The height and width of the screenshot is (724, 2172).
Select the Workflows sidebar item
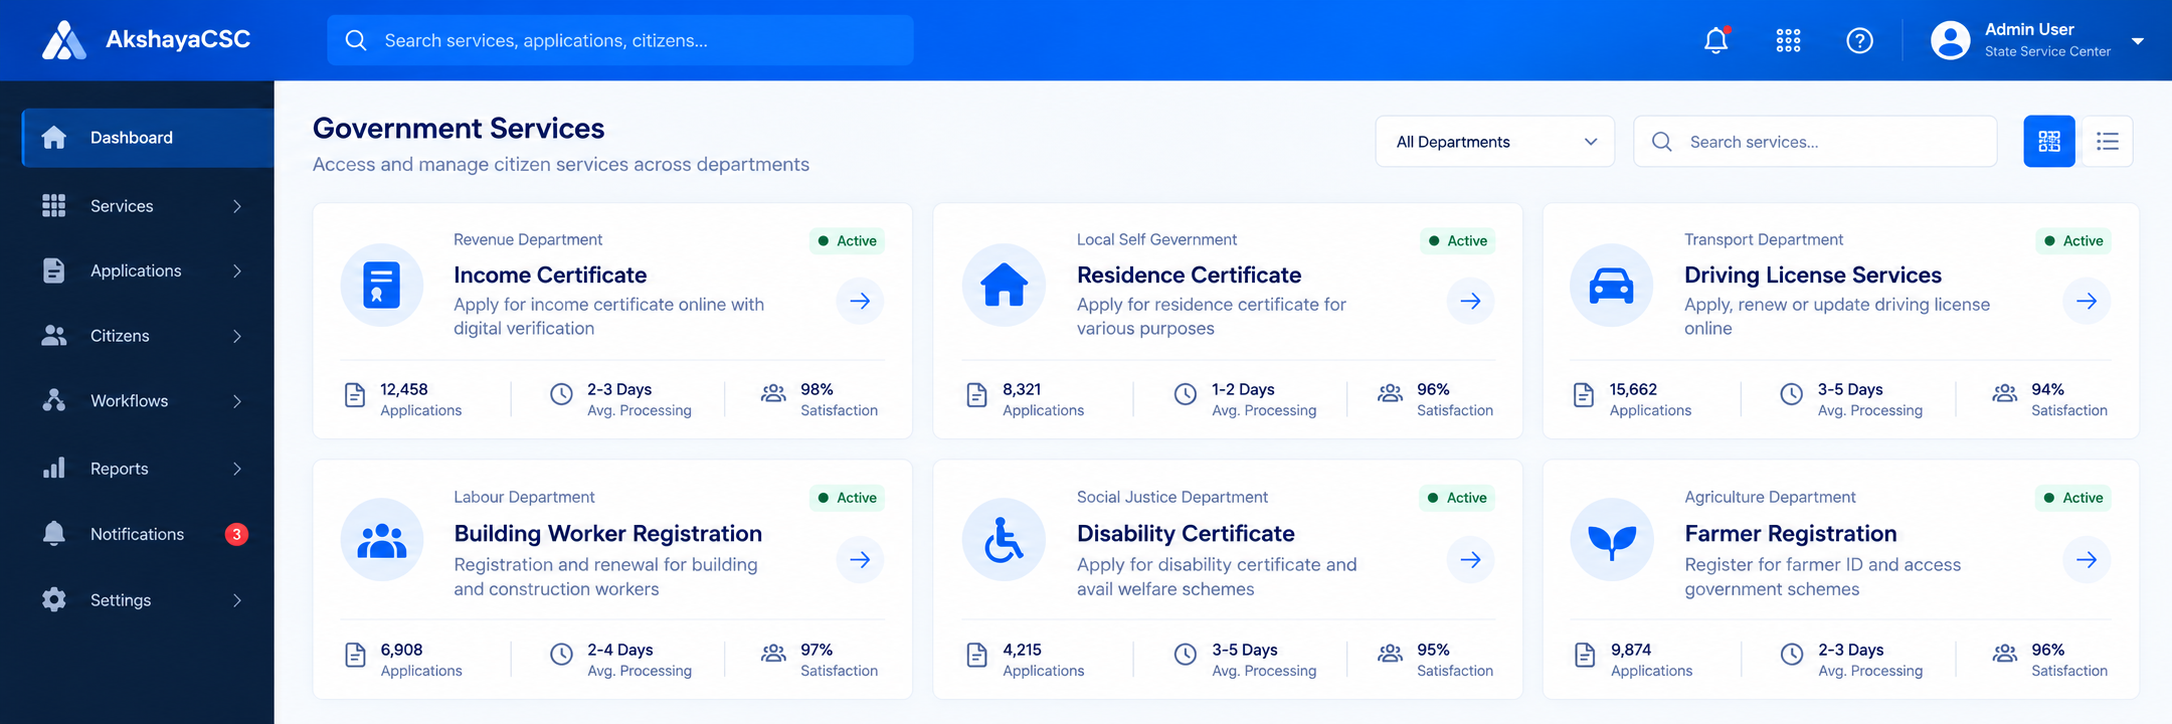pyautogui.click(x=148, y=401)
